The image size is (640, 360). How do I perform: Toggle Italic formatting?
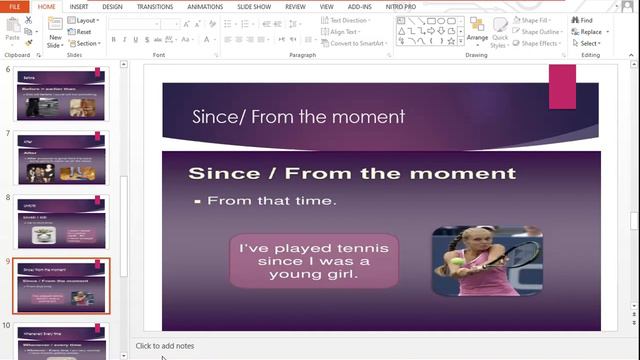pyautogui.click(x=124, y=40)
